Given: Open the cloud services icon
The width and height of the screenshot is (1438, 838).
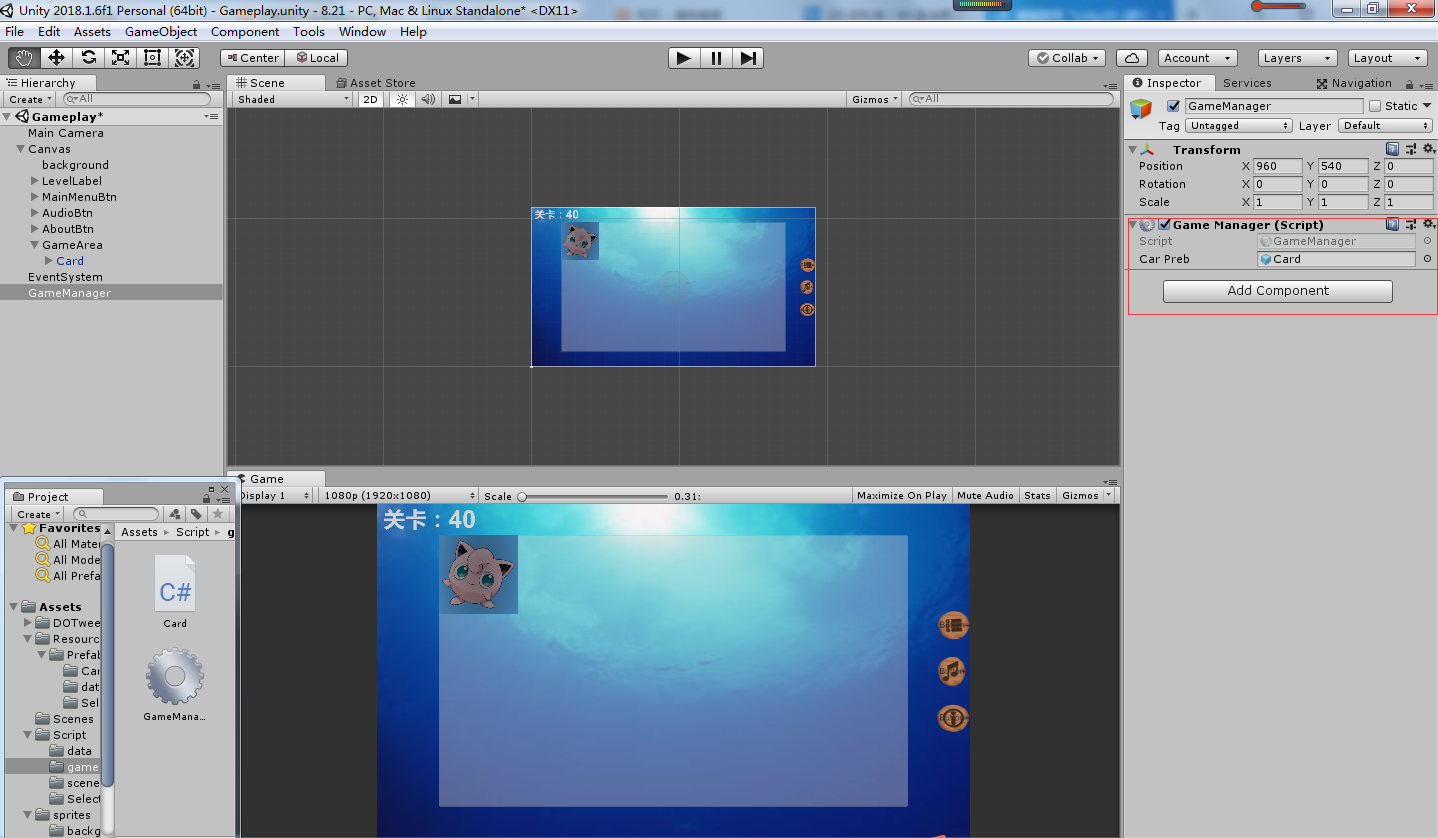Looking at the screenshot, I should (x=1132, y=58).
